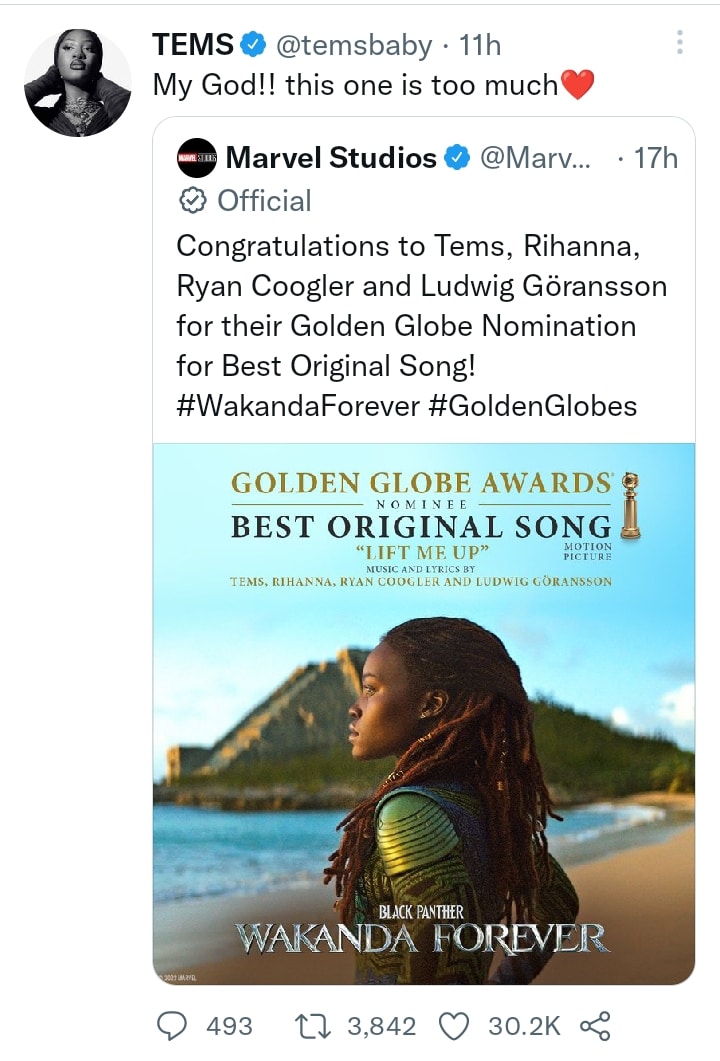Click the share icon
The width and height of the screenshot is (720, 1061).
596,1026
